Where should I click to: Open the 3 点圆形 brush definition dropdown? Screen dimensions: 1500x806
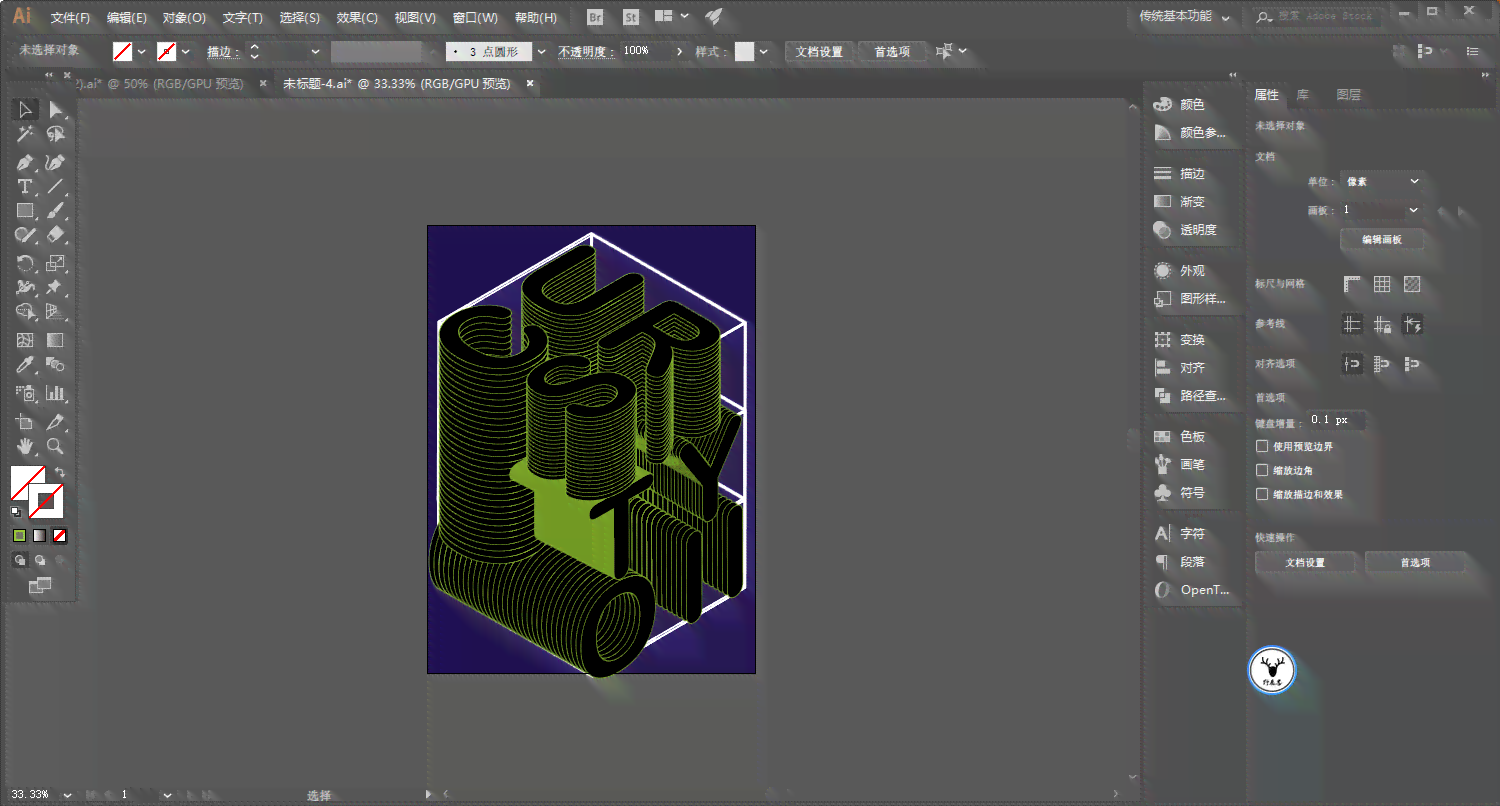542,51
